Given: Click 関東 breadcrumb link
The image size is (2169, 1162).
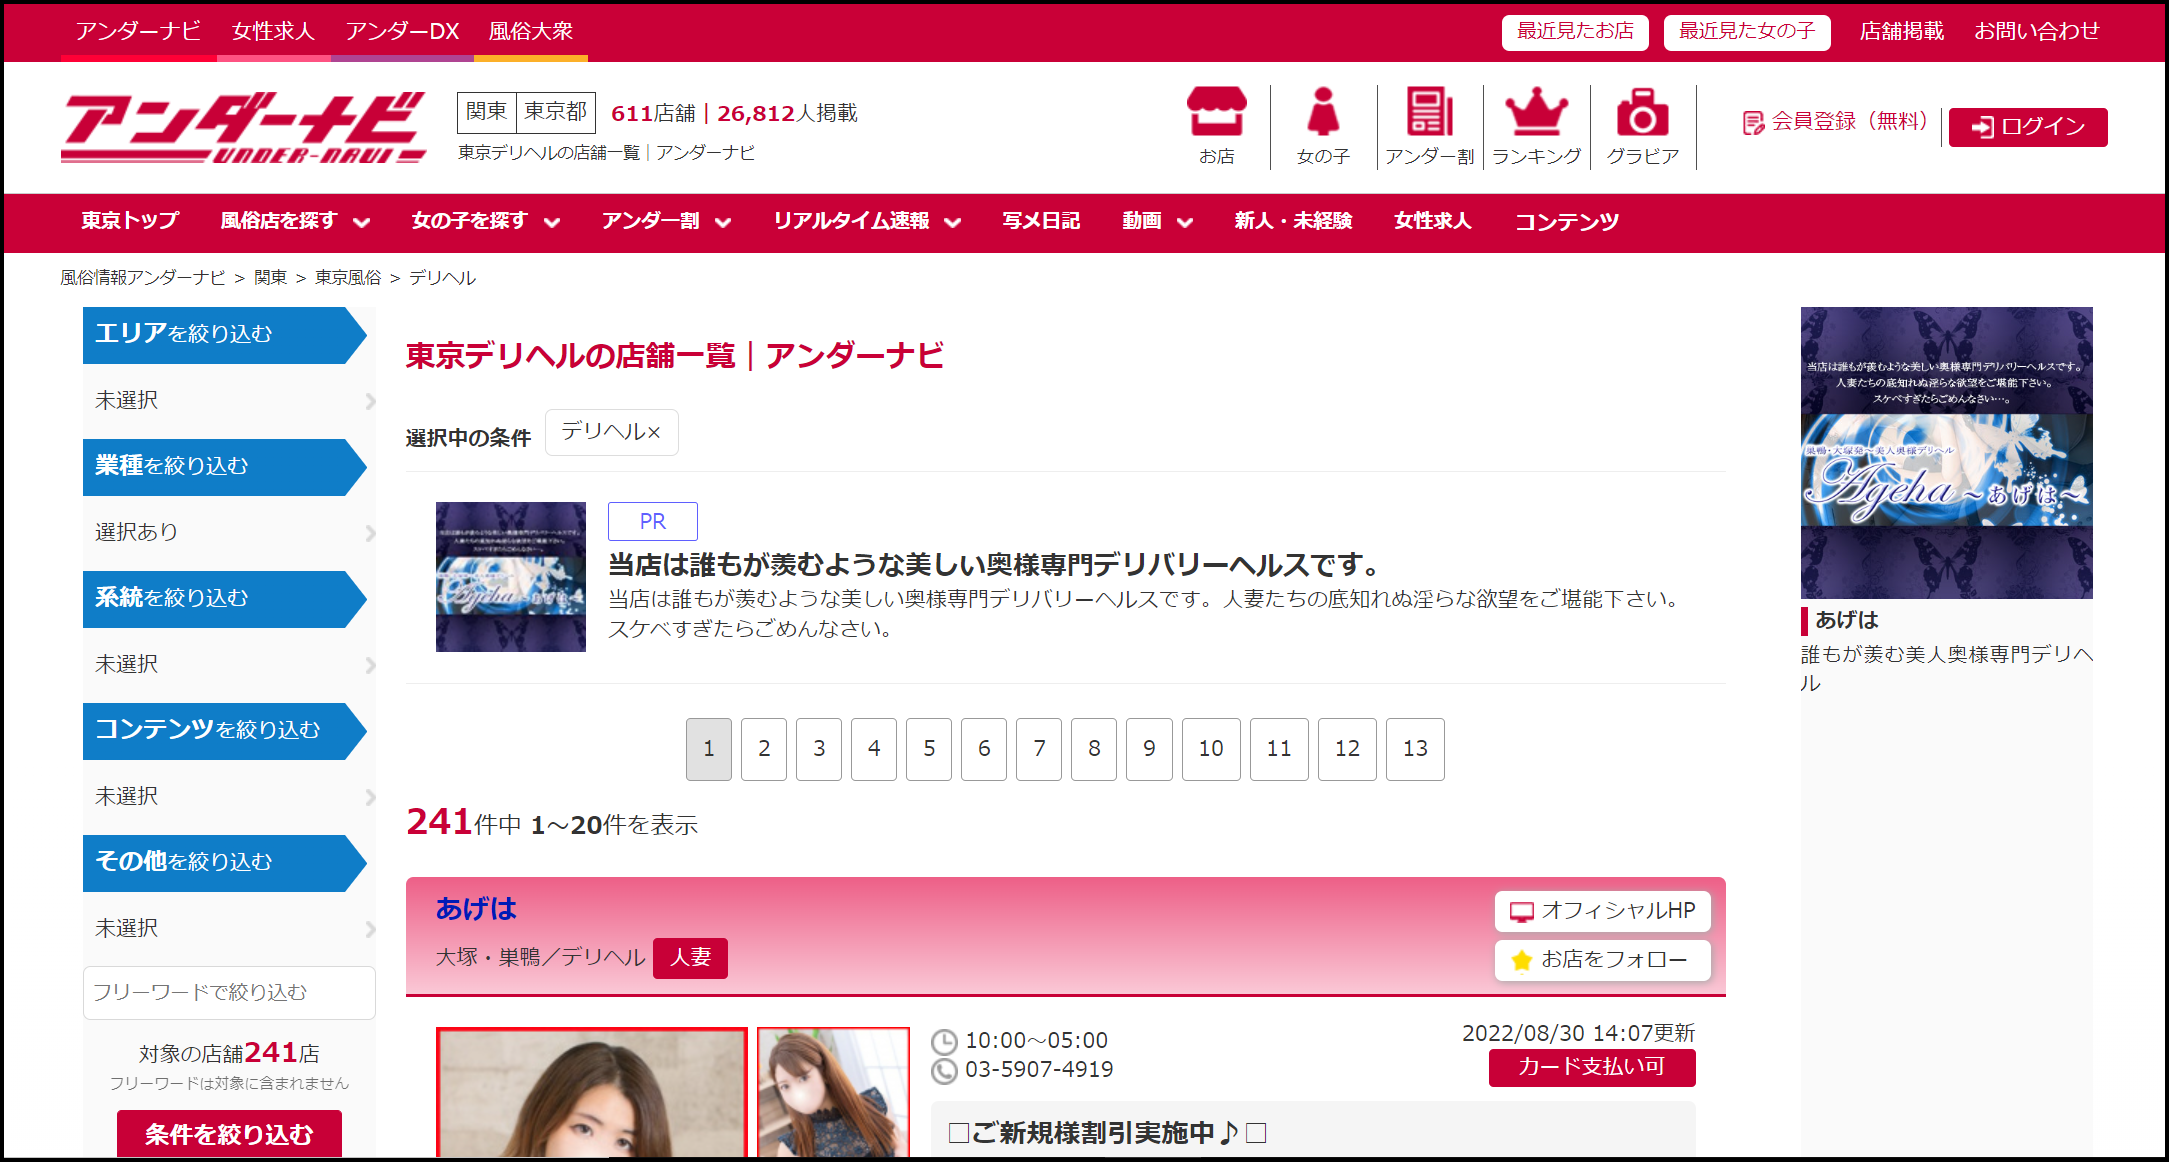Looking at the screenshot, I should [270, 278].
